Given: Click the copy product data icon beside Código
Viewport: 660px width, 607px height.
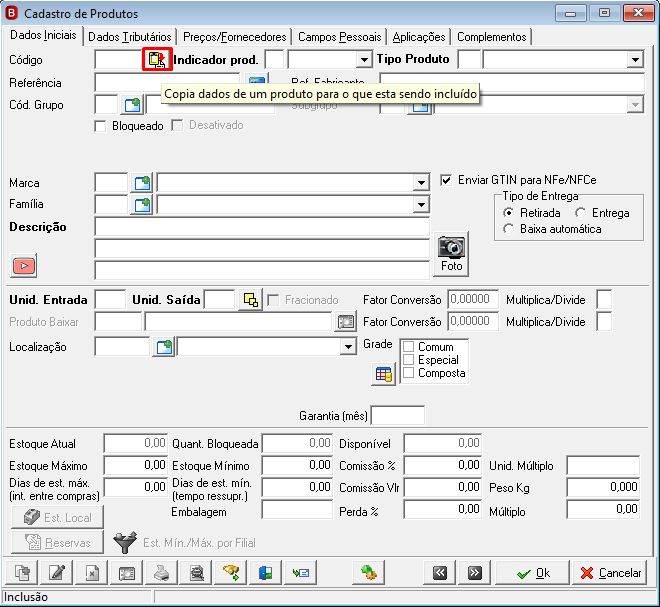Looking at the screenshot, I should (157, 59).
